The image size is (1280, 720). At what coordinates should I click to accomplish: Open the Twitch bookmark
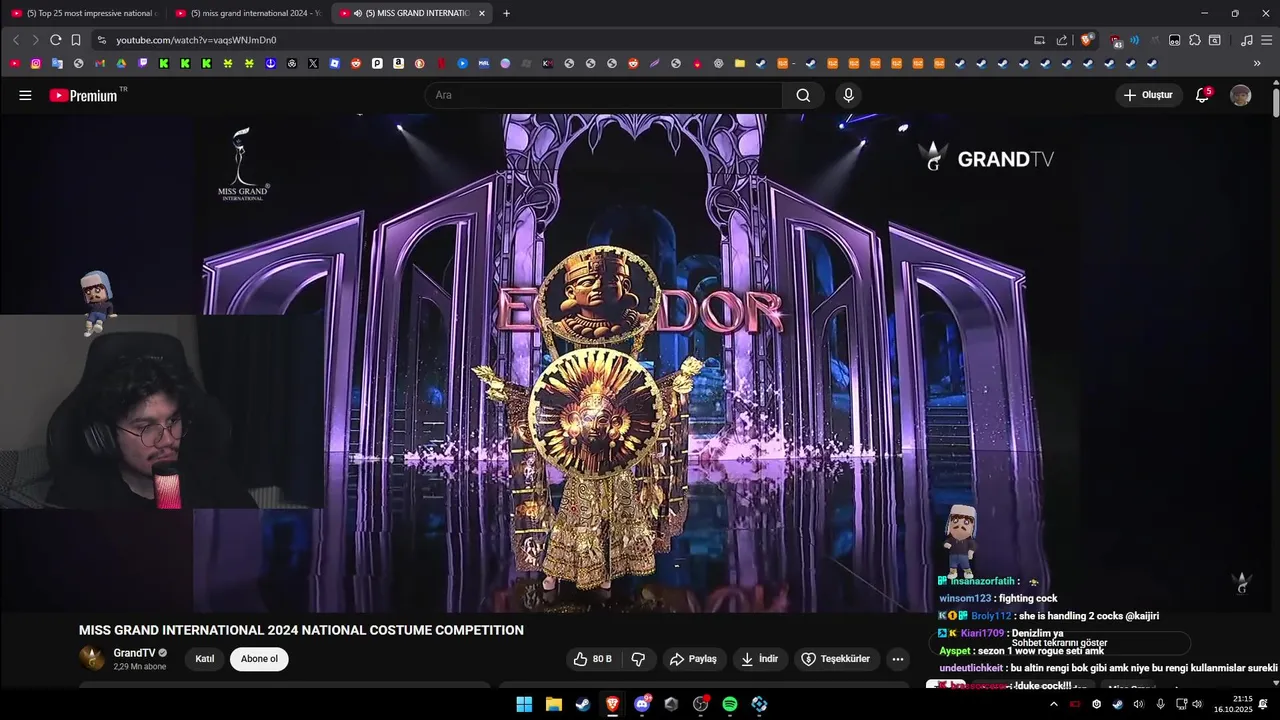(x=143, y=63)
